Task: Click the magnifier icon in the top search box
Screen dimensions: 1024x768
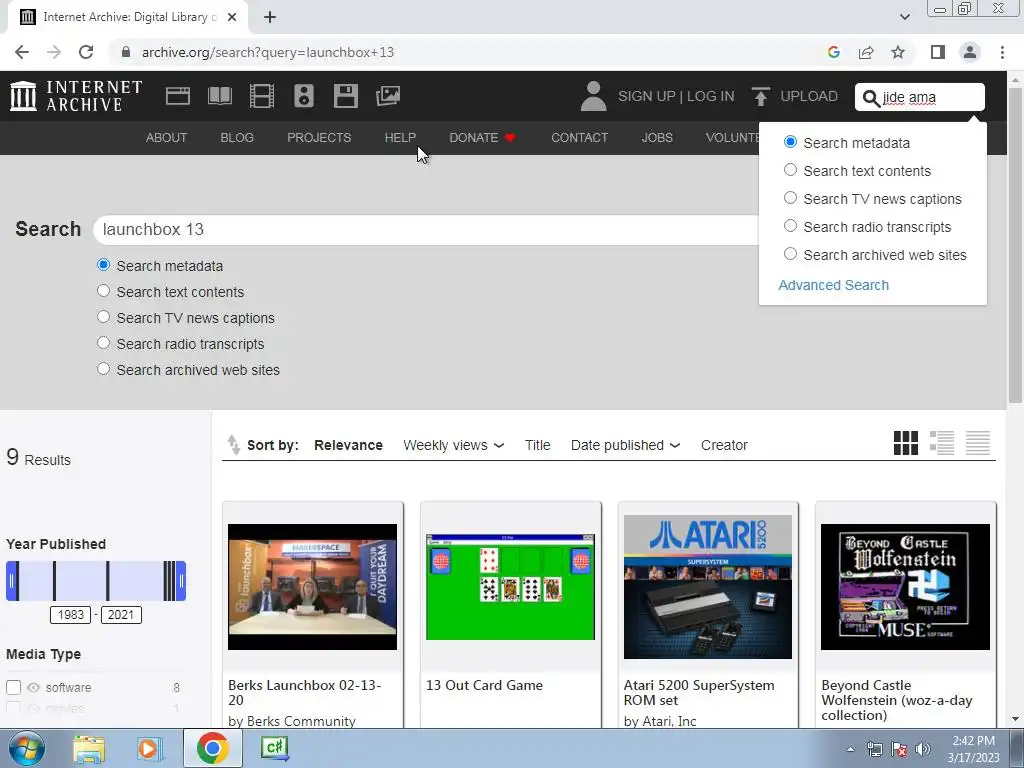Action: 871,98
